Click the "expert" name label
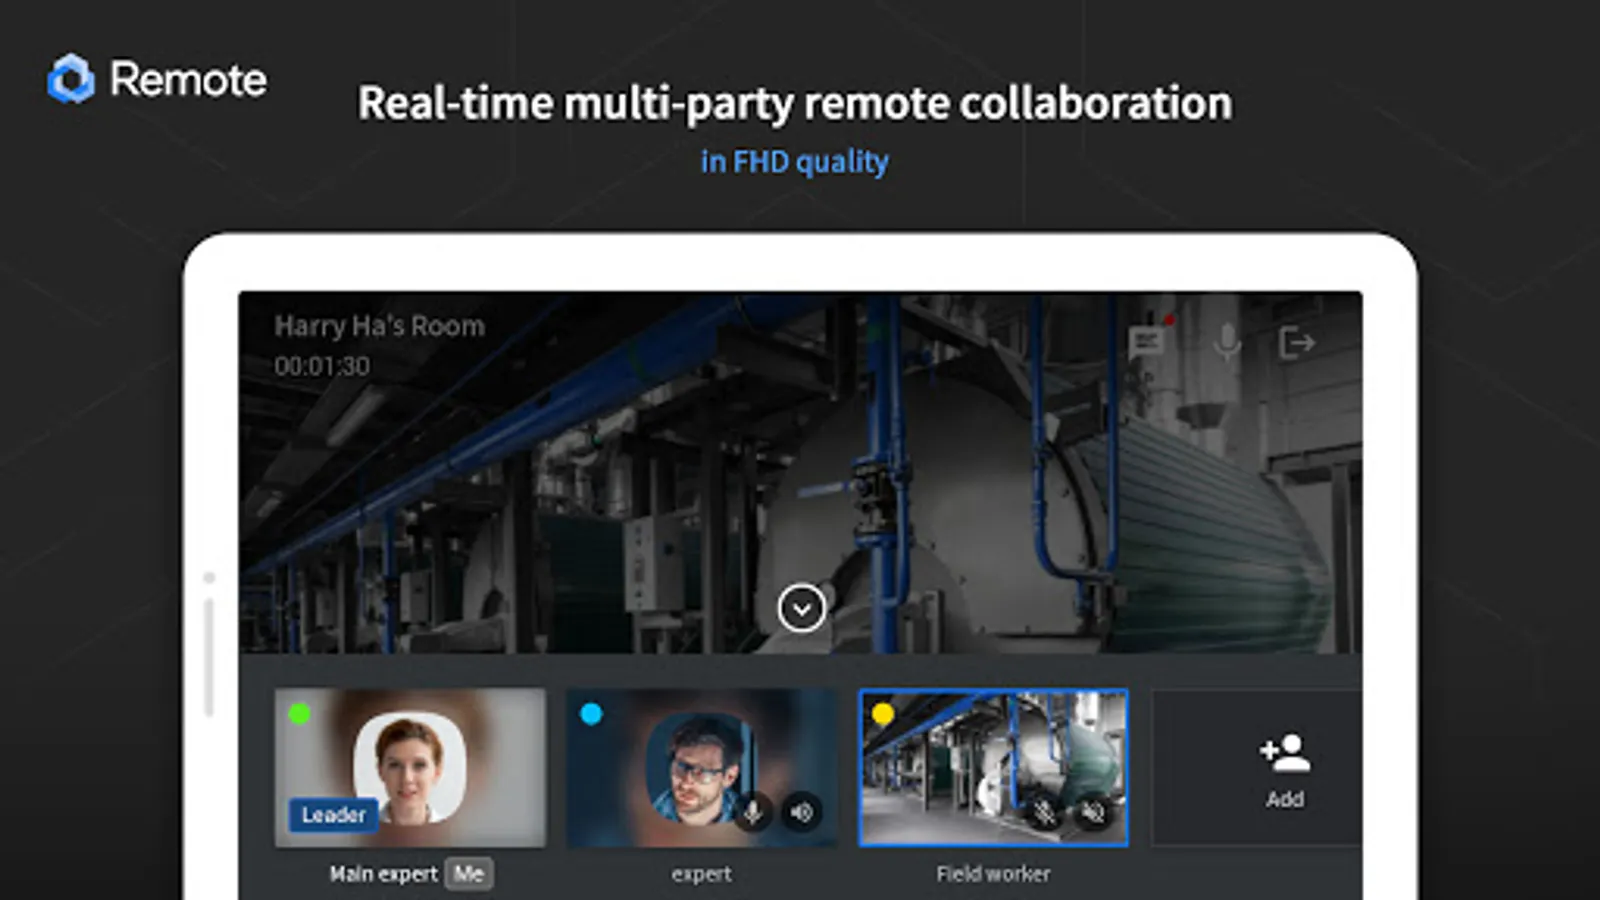 point(702,874)
